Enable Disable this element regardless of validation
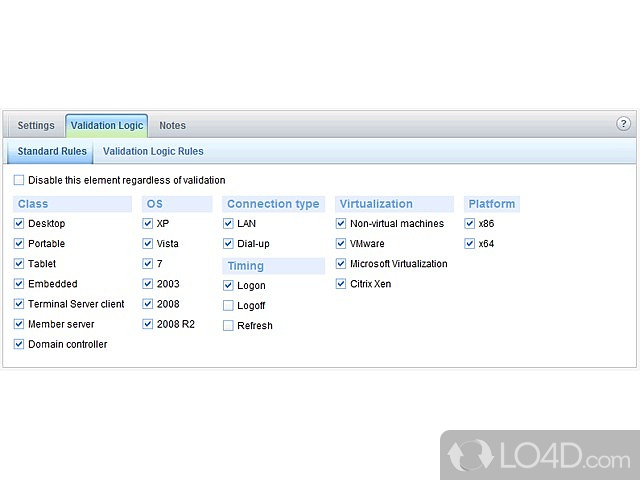Image resolution: width=640 pixels, height=480 pixels. pos(19,180)
